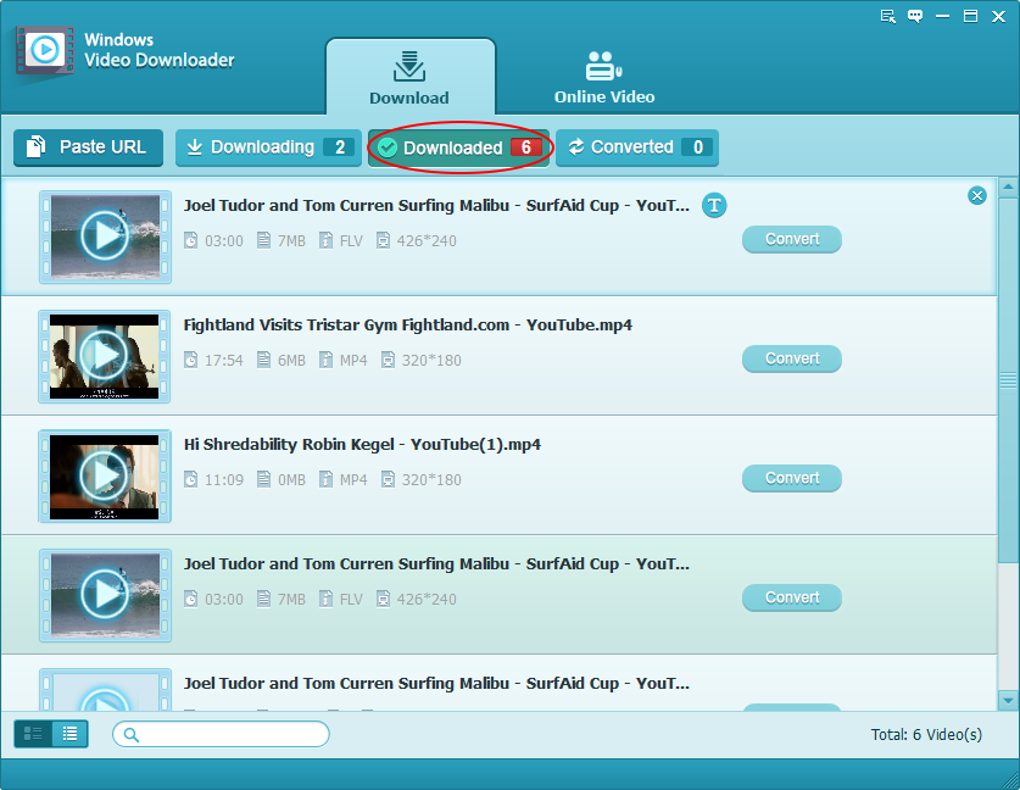Convert the Fightland Visits Tristar Gym video

coord(792,359)
